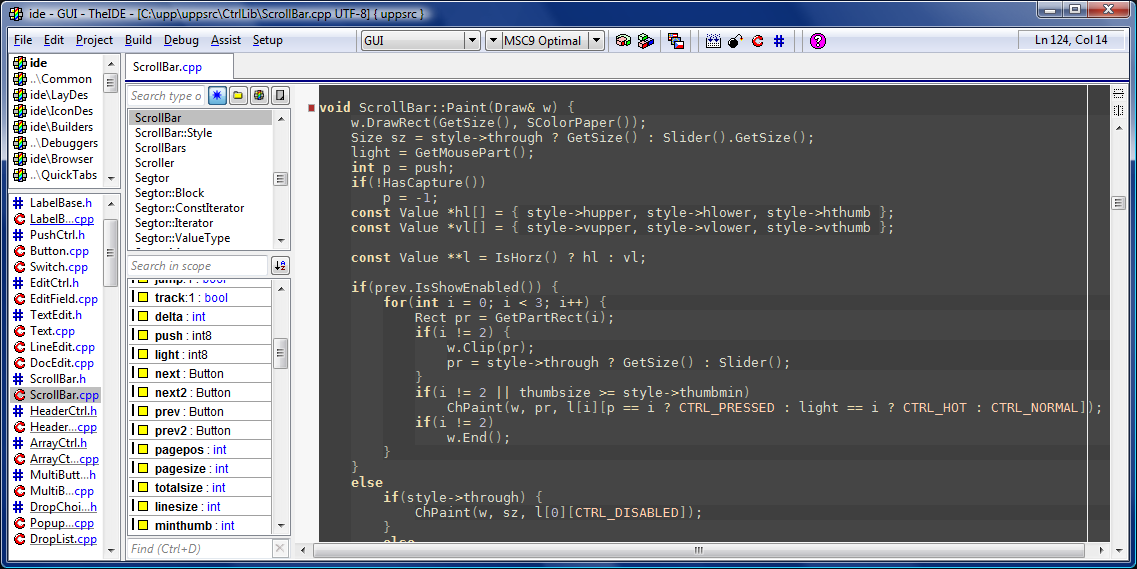Toggle the sort A-Z button beside scope search

[x=280, y=266]
